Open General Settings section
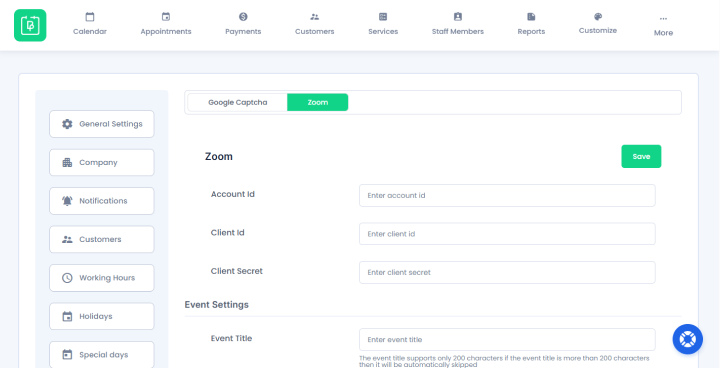 coord(101,124)
